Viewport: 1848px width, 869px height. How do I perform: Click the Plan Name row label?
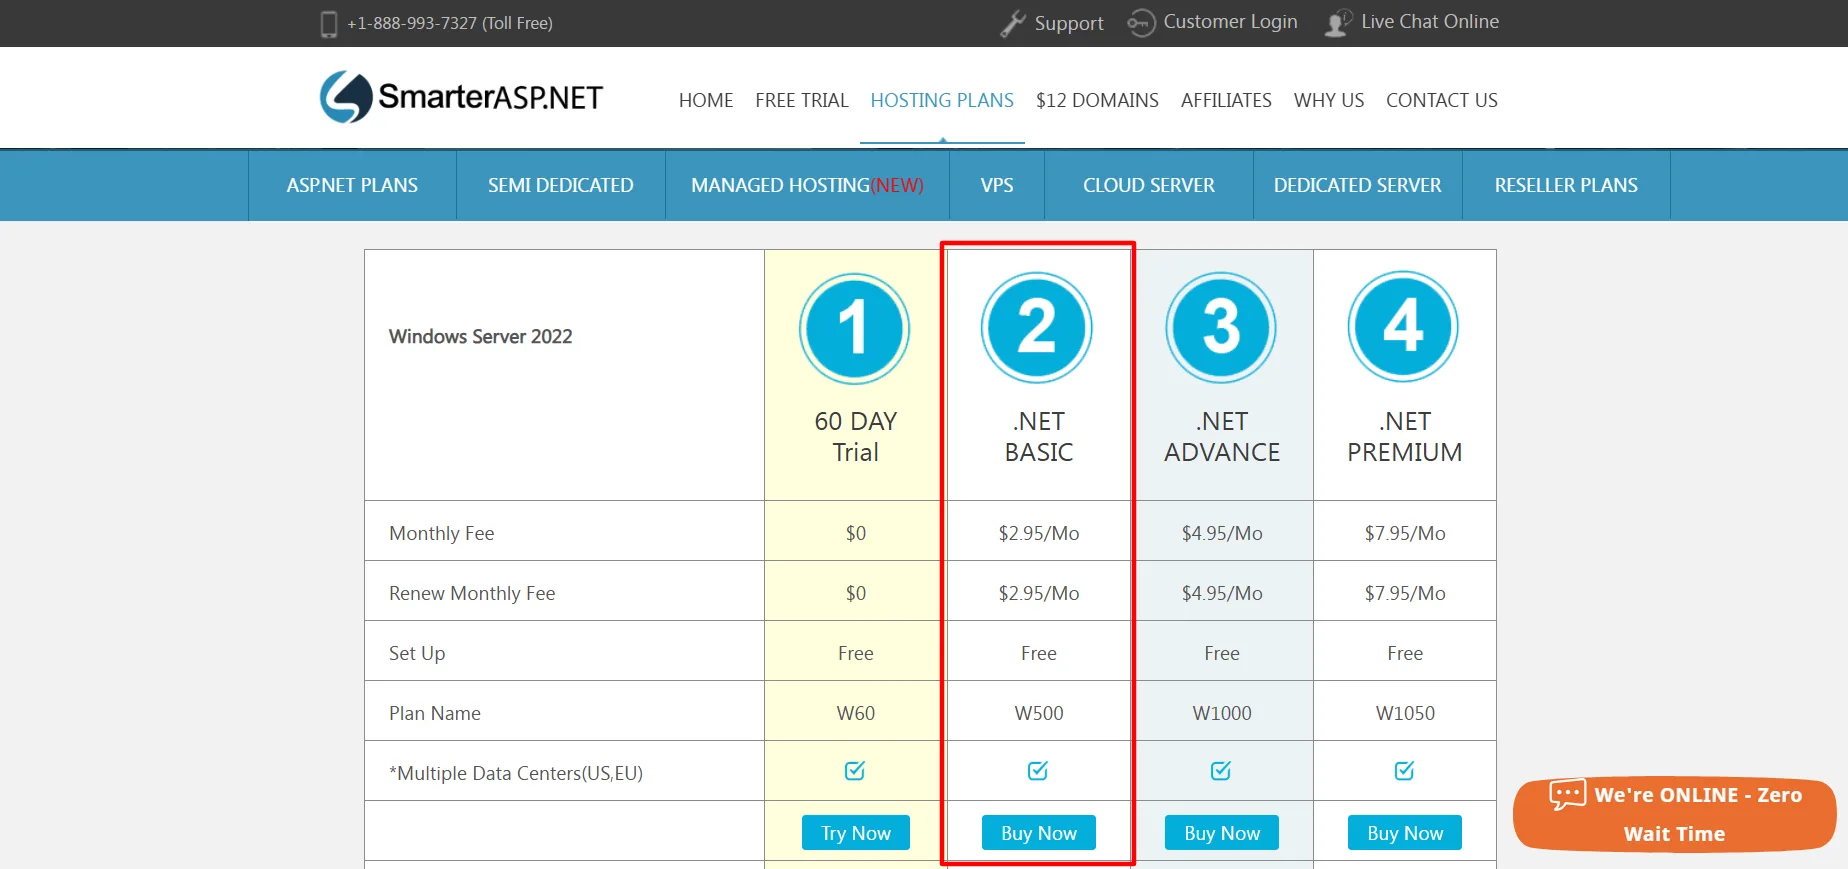[x=435, y=713]
